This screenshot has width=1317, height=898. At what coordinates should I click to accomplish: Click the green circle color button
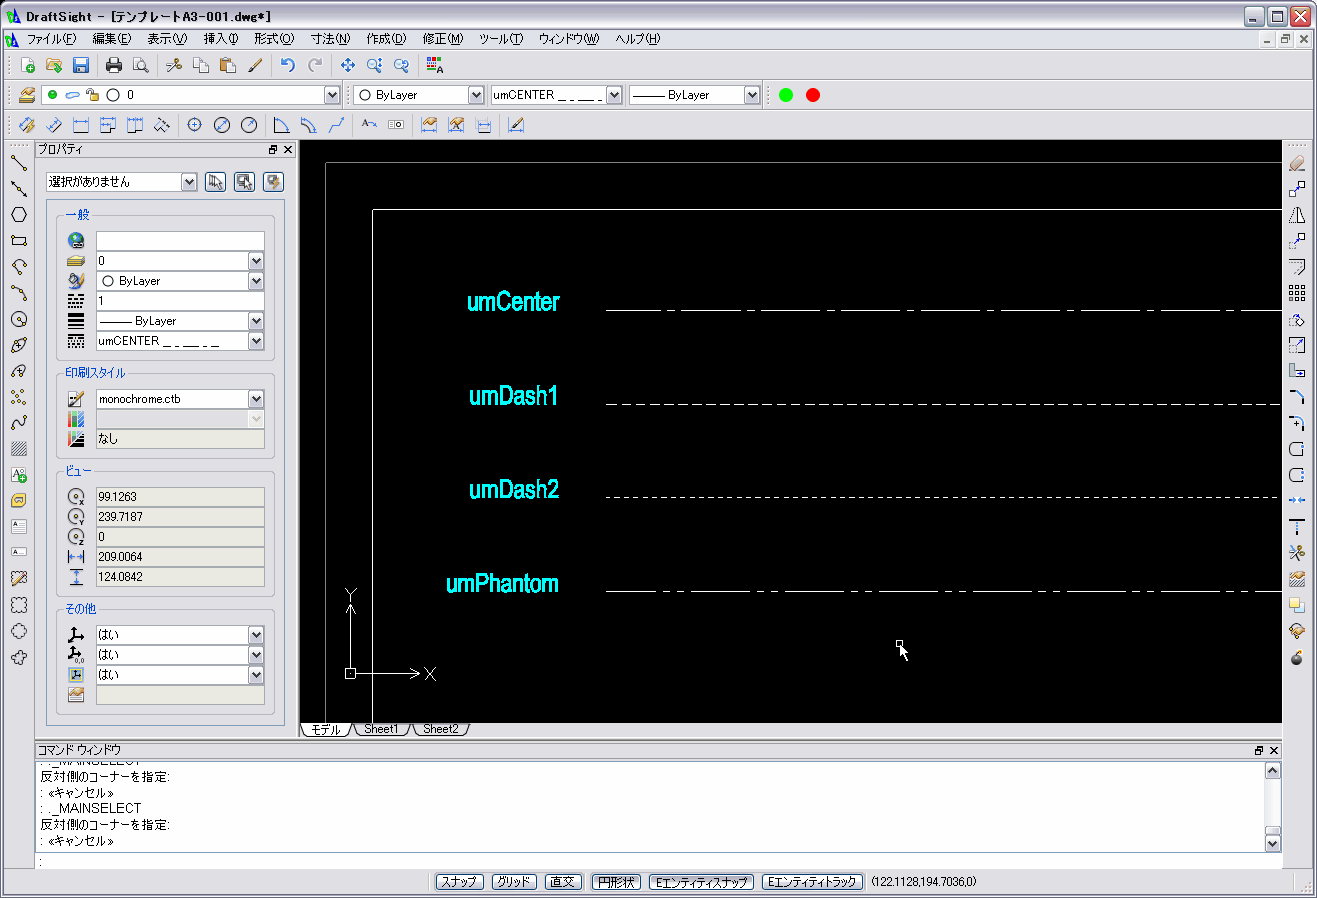(786, 95)
